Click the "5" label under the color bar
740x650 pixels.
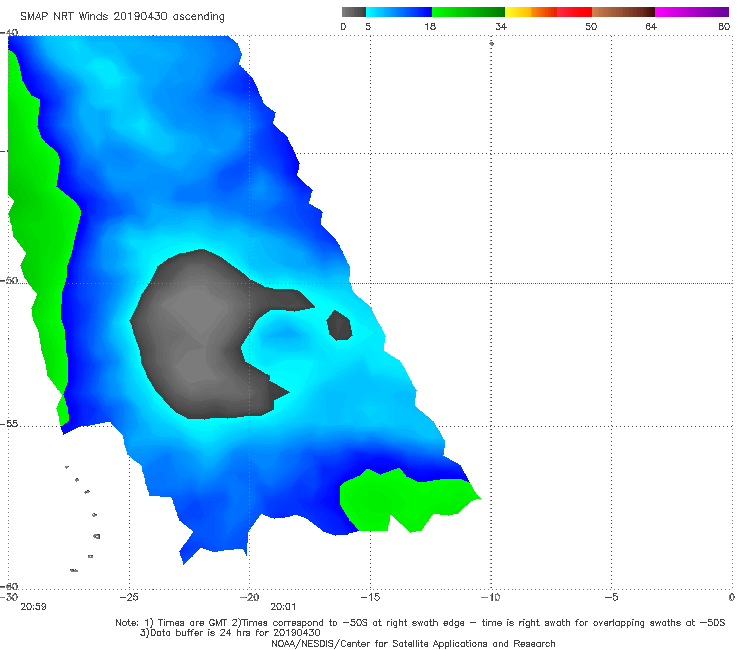pyautogui.click(x=368, y=26)
